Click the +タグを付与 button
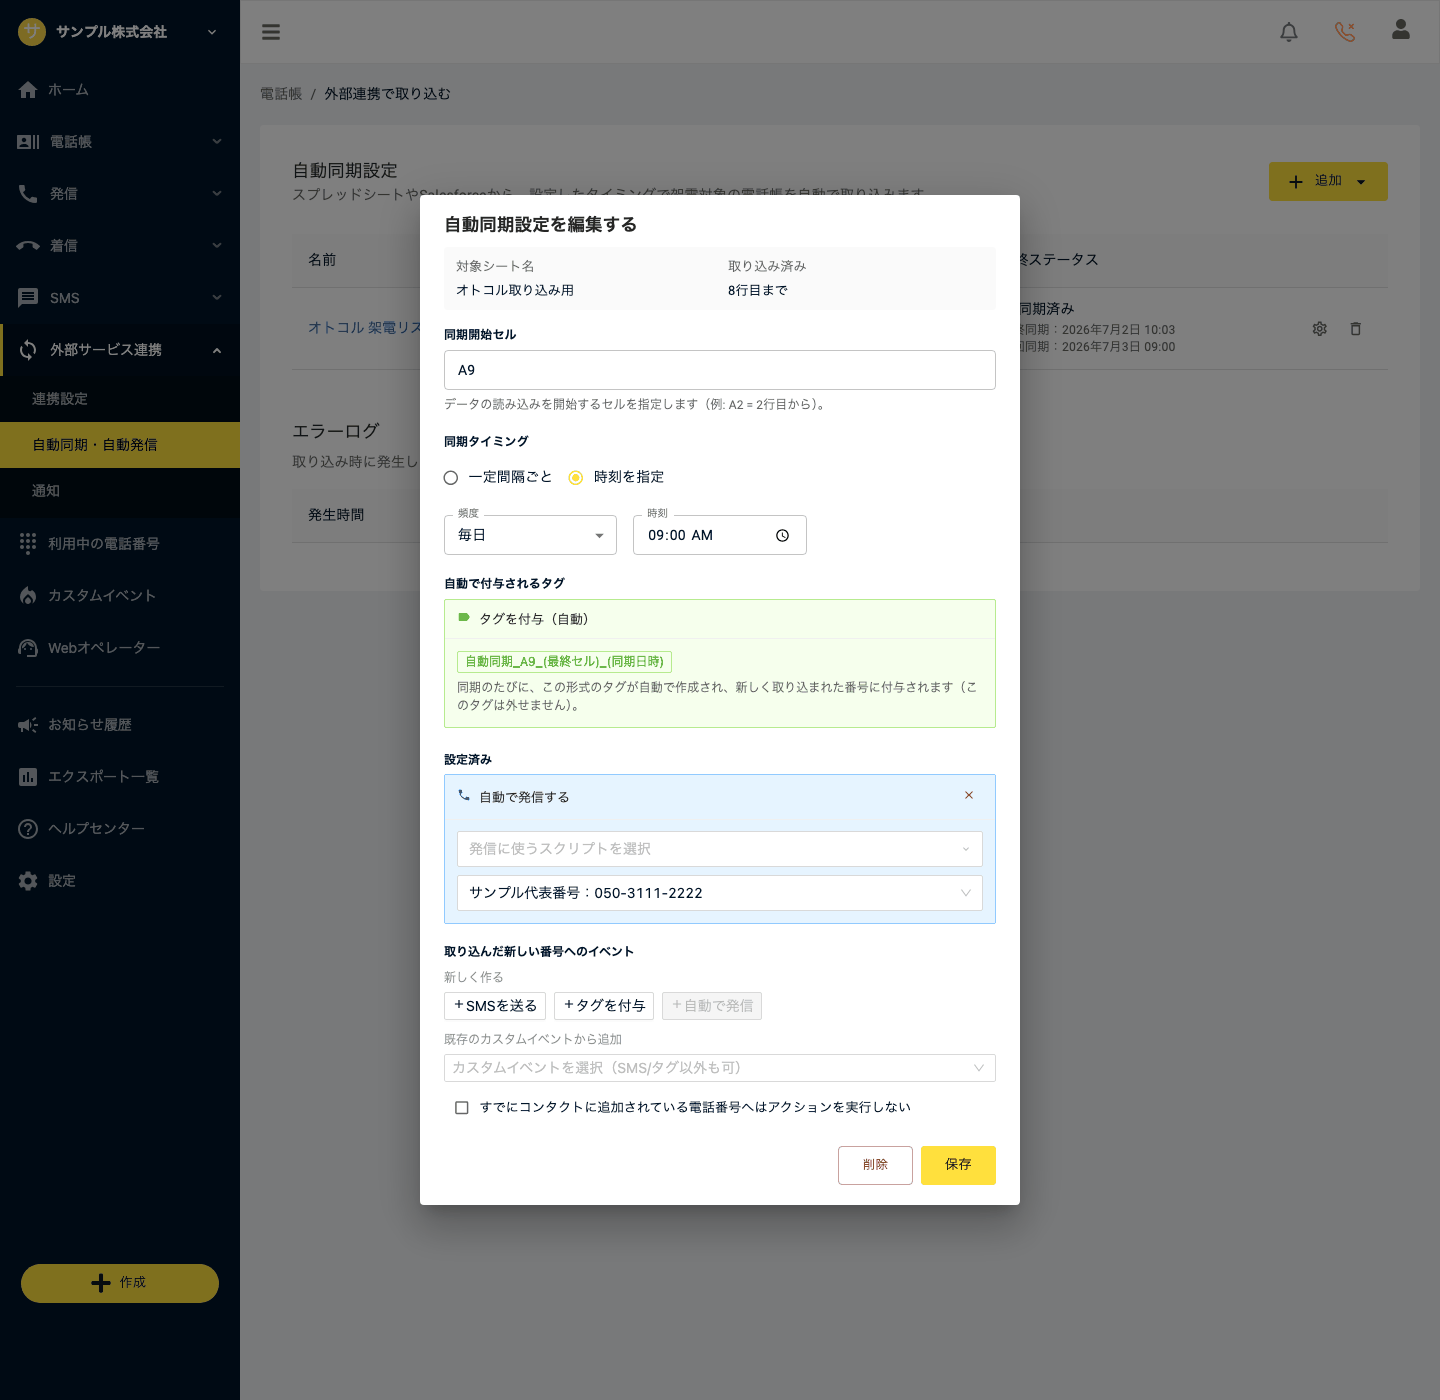Screen dimensions: 1440x1400 (604, 1006)
